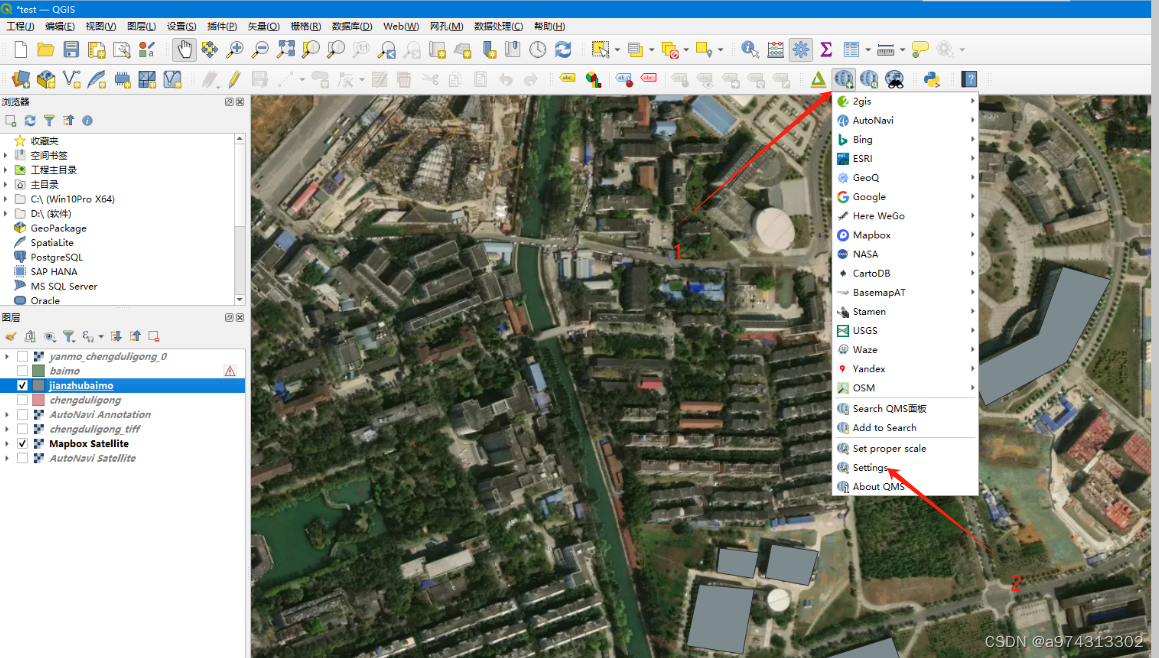Check the baimo layer checkbox
The image size is (1159, 658).
coord(22,371)
